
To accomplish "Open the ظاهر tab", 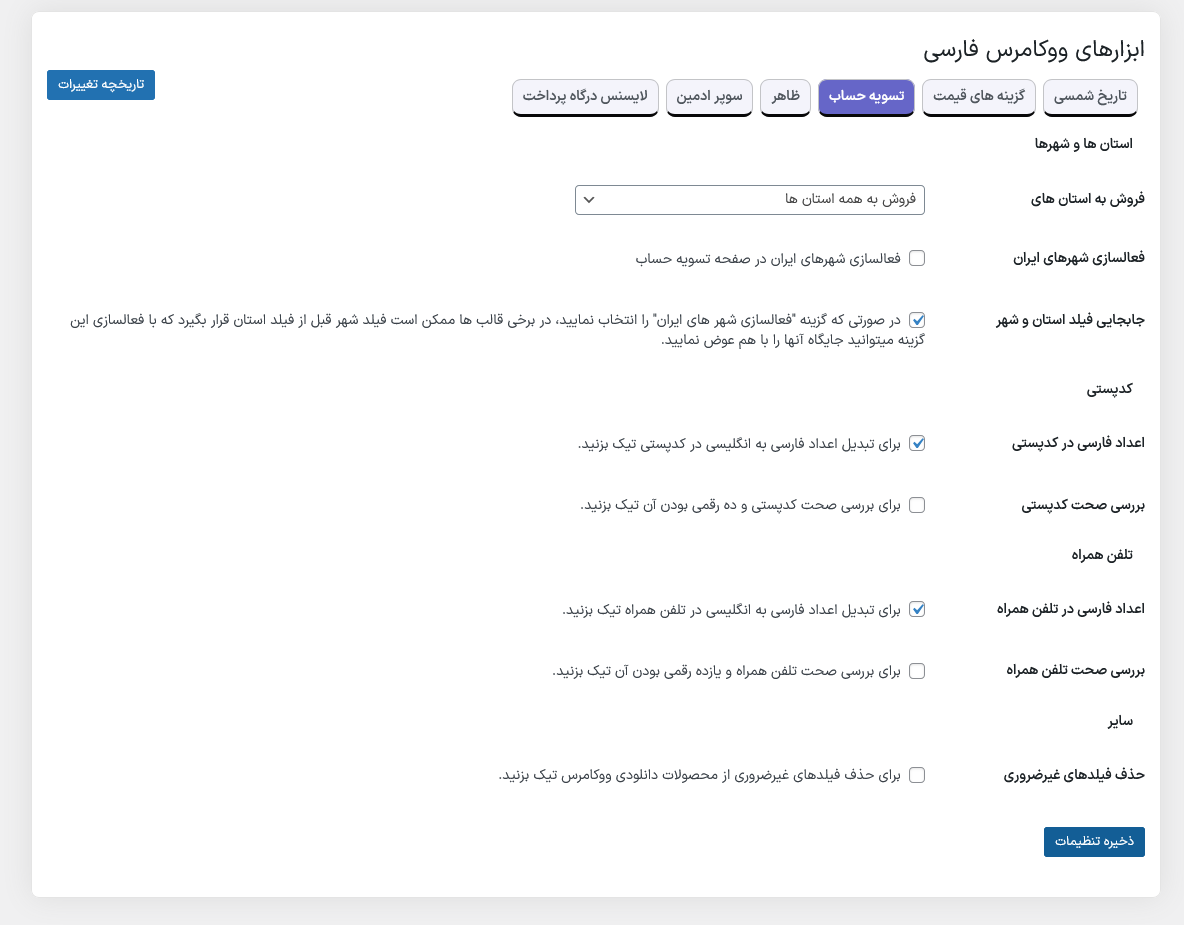I will [x=785, y=96].
